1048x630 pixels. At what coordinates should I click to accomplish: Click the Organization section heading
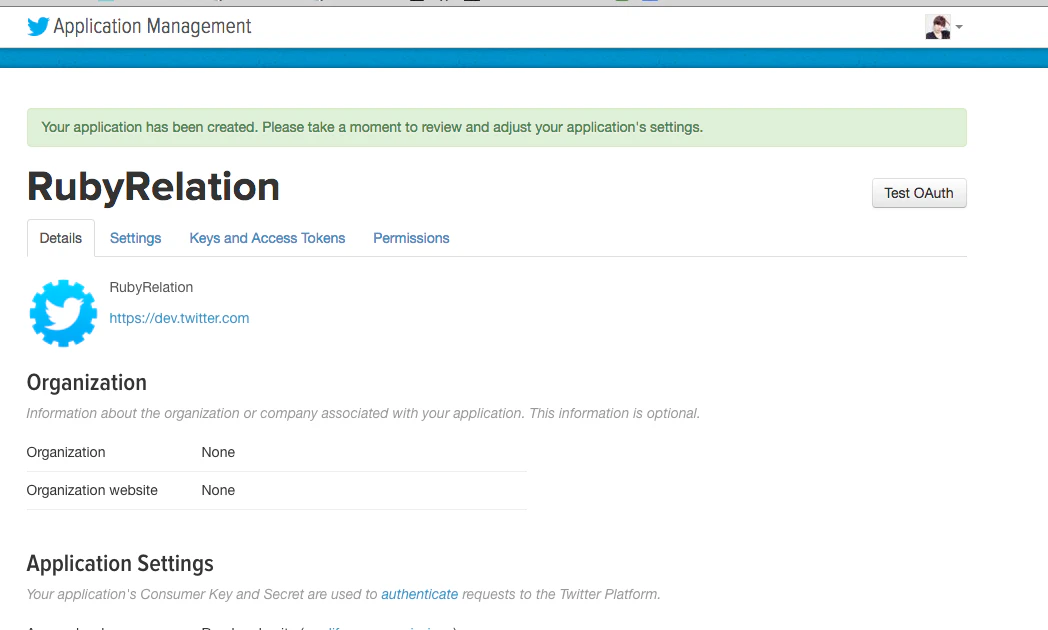86,383
